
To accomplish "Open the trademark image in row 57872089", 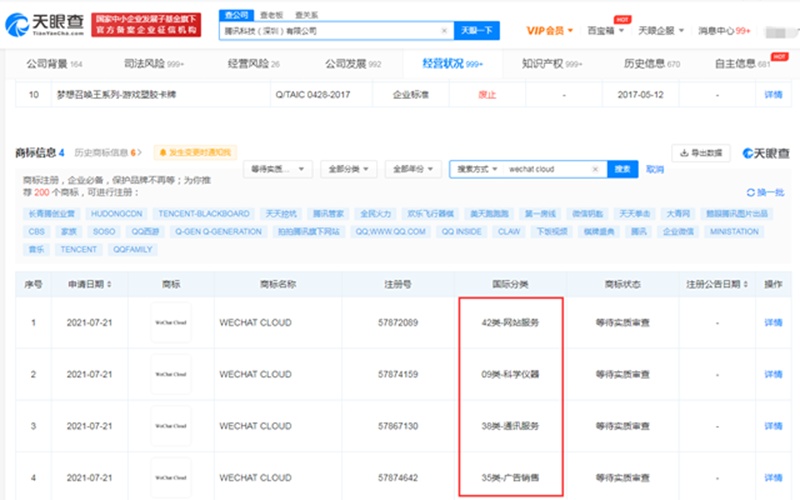I will [171, 322].
